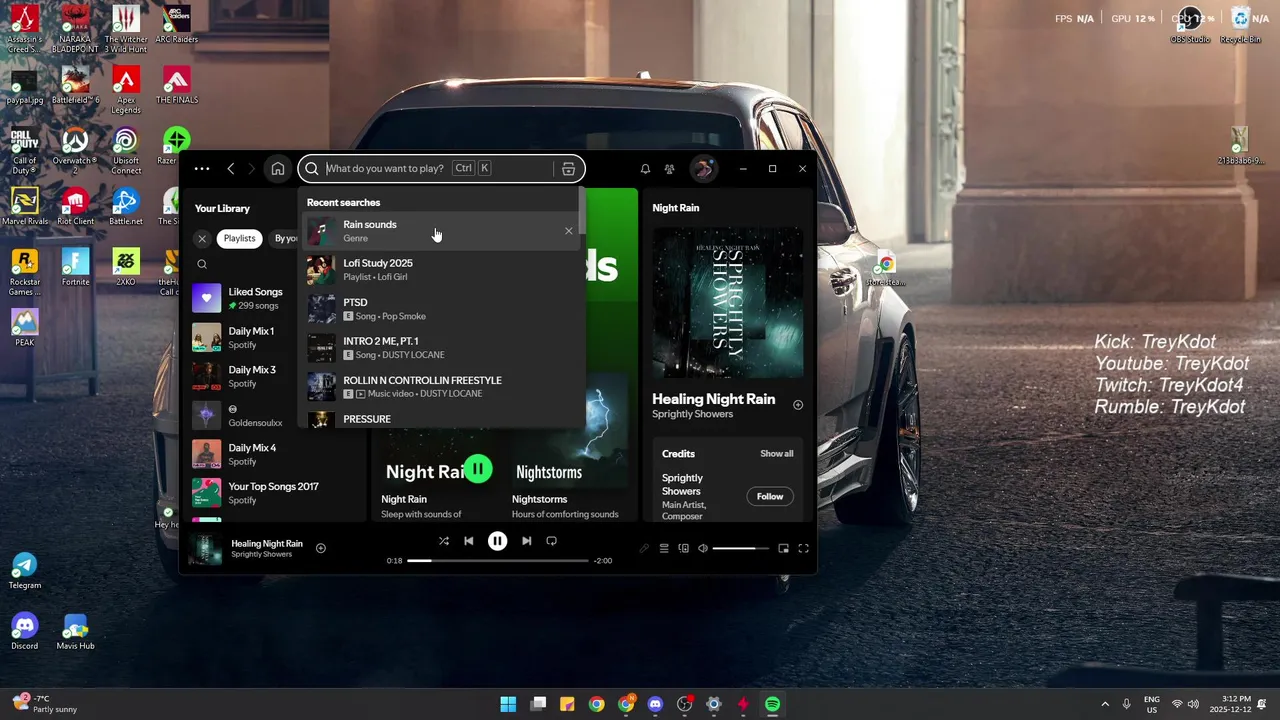Skip to previous track
The image size is (1280, 720).
(469, 541)
